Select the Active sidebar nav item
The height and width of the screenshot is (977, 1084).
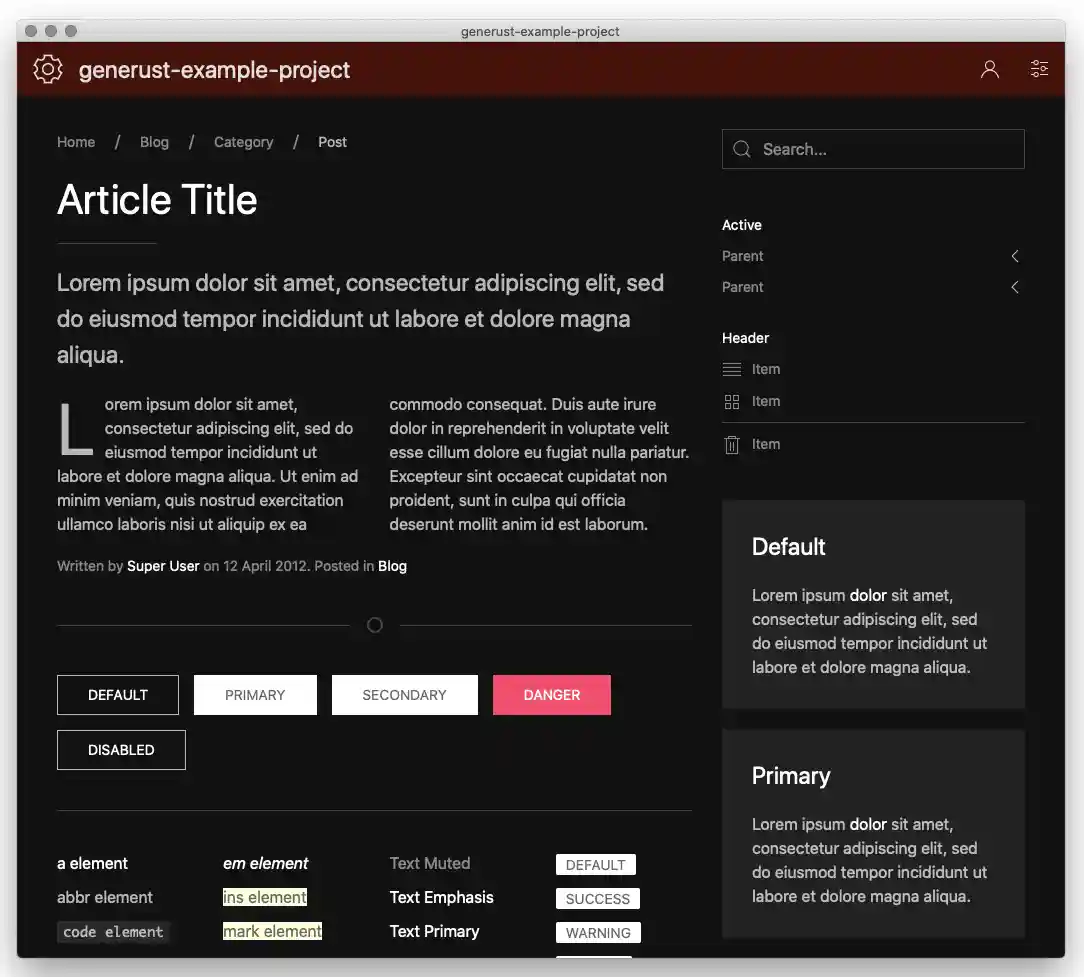pyautogui.click(x=742, y=225)
